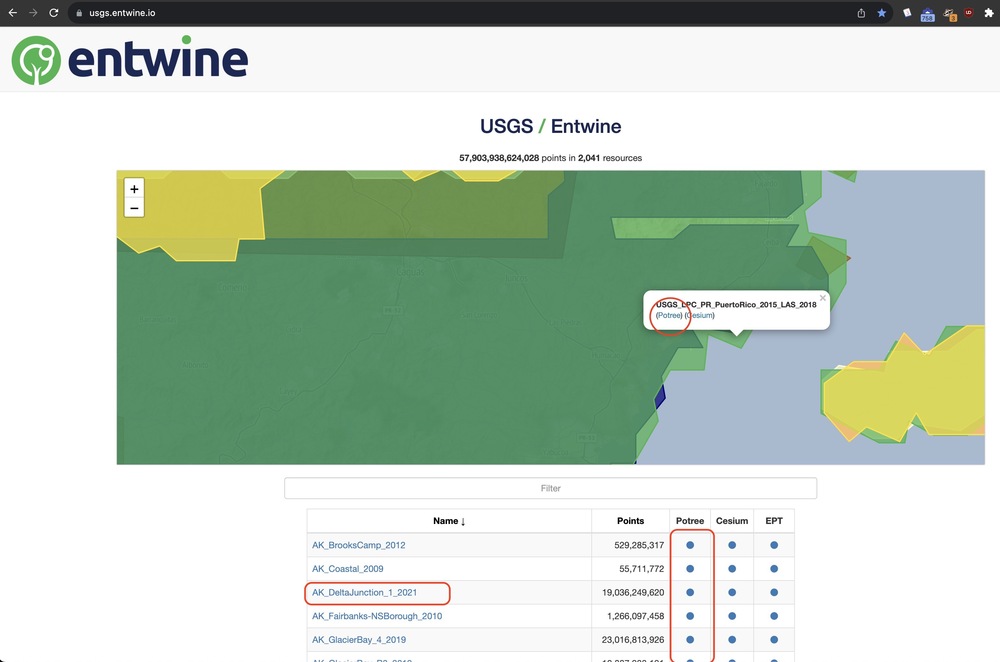View site info via the padlock icon
Image resolution: width=1000 pixels, height=662 pixels.
[x=79, y=13]
